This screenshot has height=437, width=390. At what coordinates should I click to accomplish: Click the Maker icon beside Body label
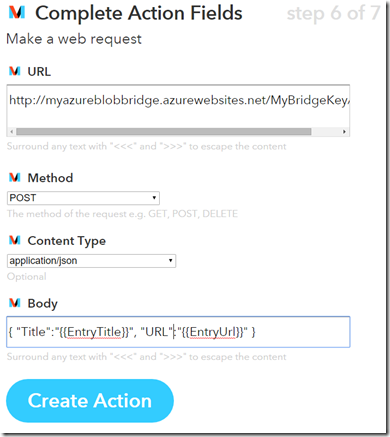click(x=15, y=303)
